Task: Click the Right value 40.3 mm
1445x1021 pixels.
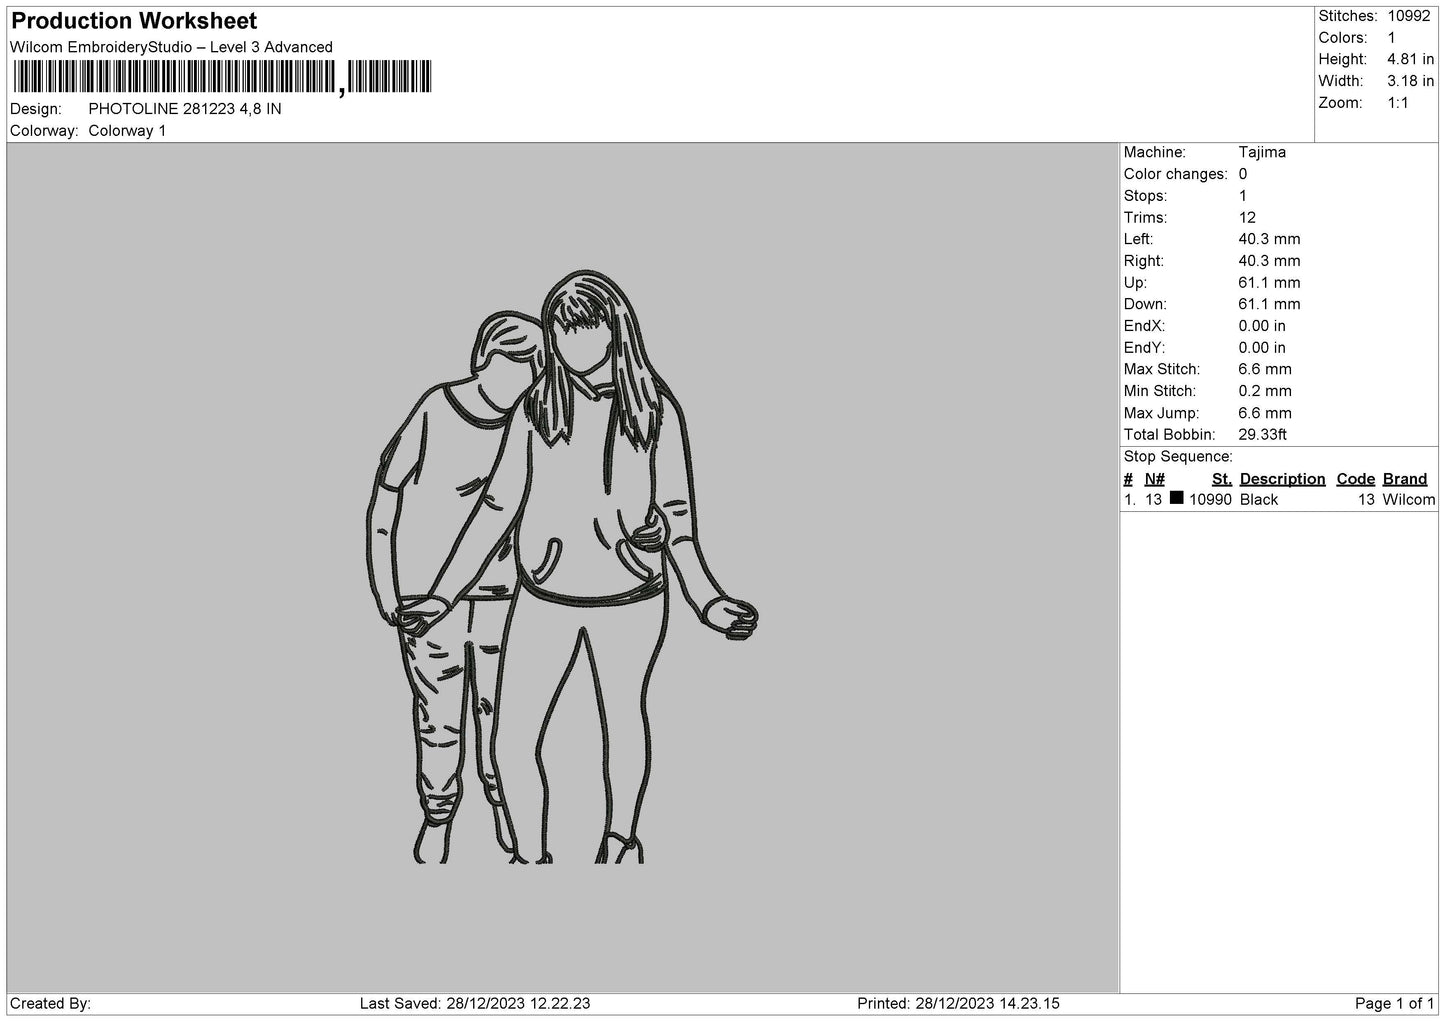Action: click(x=1269, y=261)
